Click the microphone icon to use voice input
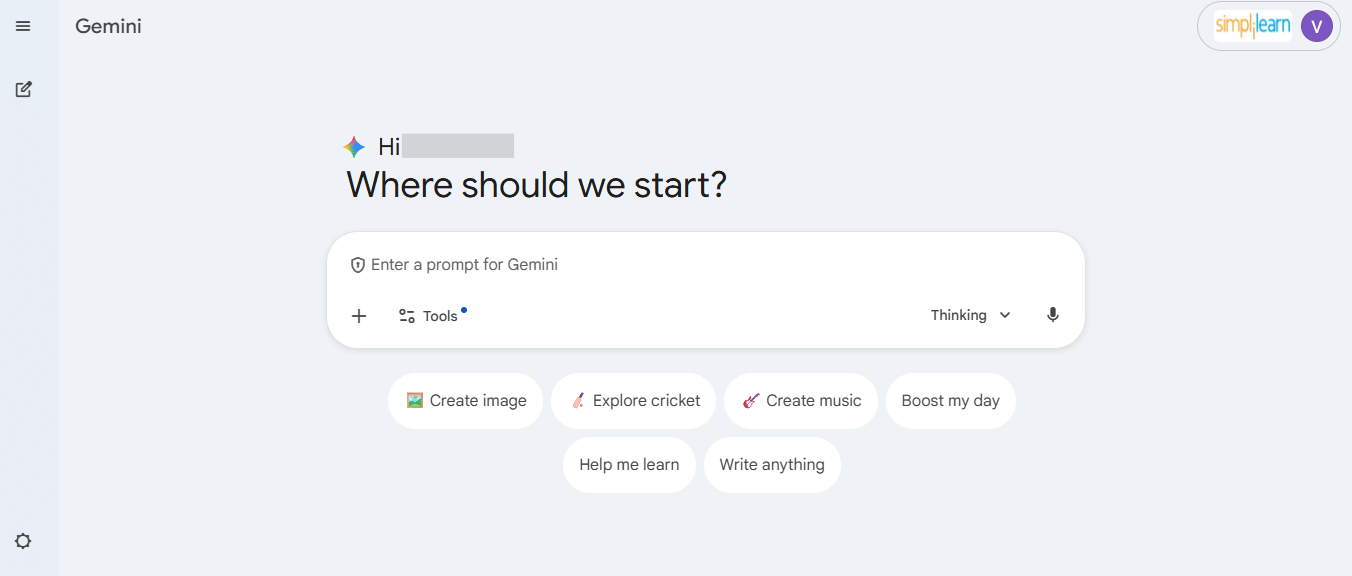 coord(1052,314)
